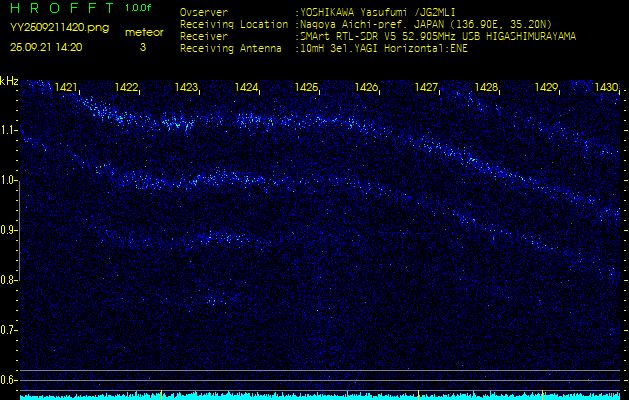Click the kHz axis unit label
Image resolution: width=629 pixels, height=400 pixels.
(9, 80)
